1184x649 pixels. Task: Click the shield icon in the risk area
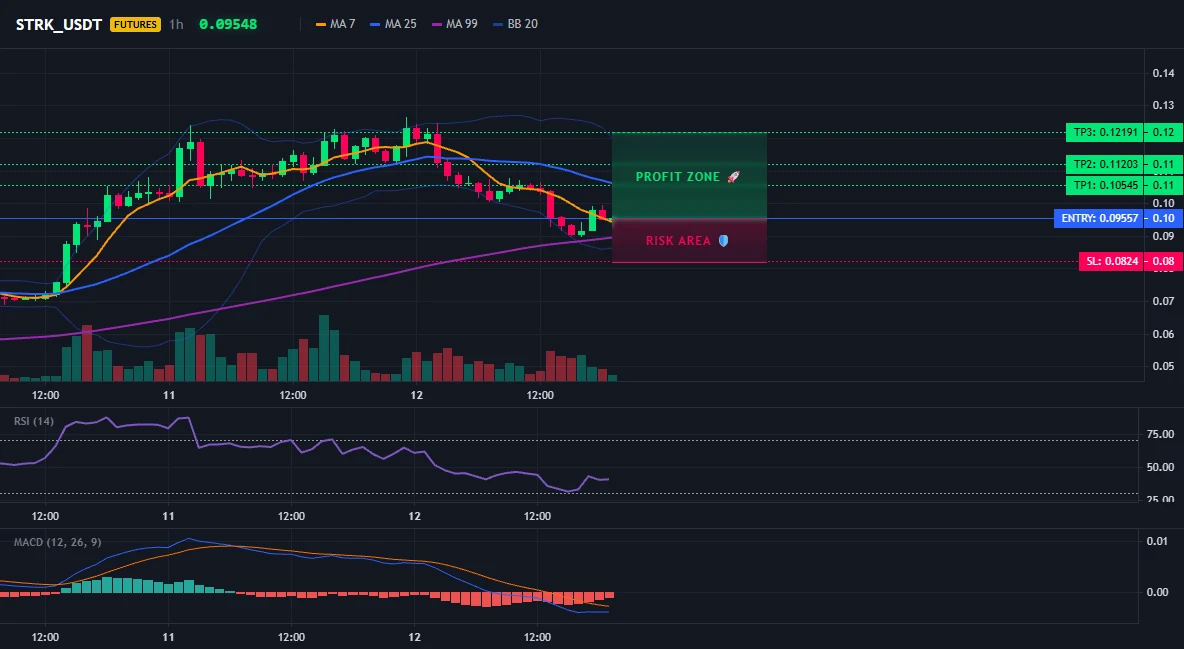tap(723, 241)
